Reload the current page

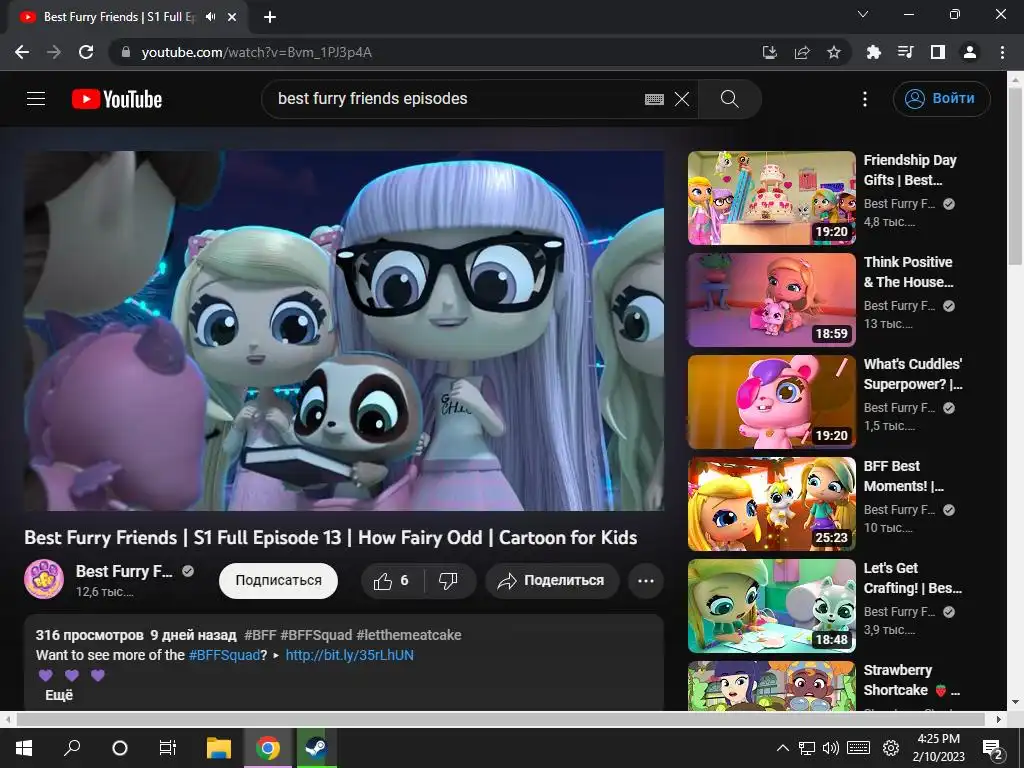pos(86,52)
